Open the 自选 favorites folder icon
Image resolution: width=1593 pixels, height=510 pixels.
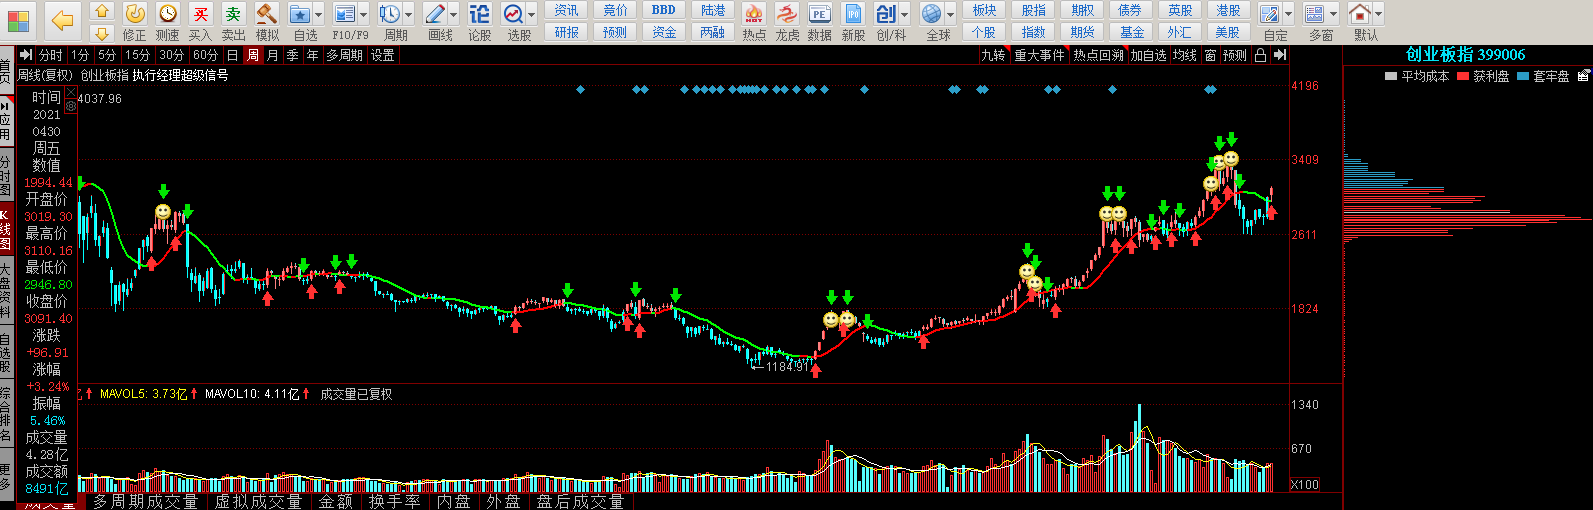tap(300, 13)
